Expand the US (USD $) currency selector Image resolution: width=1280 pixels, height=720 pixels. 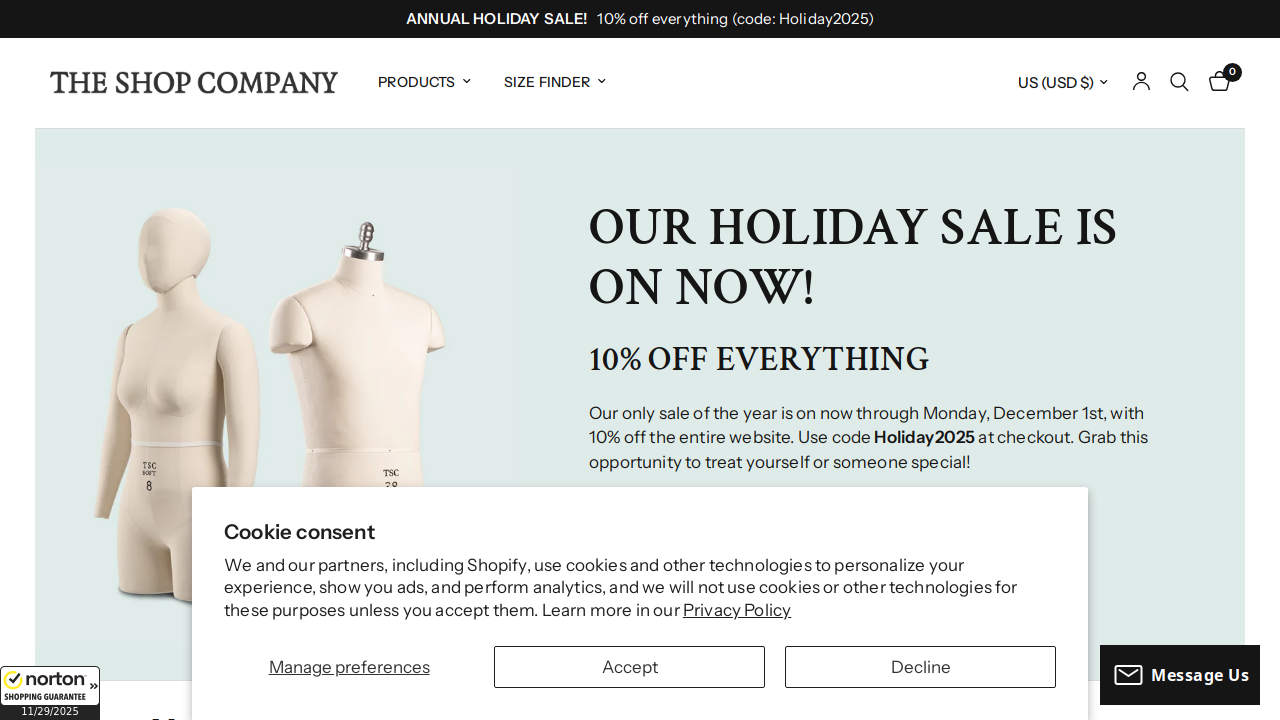point(1062,82)
